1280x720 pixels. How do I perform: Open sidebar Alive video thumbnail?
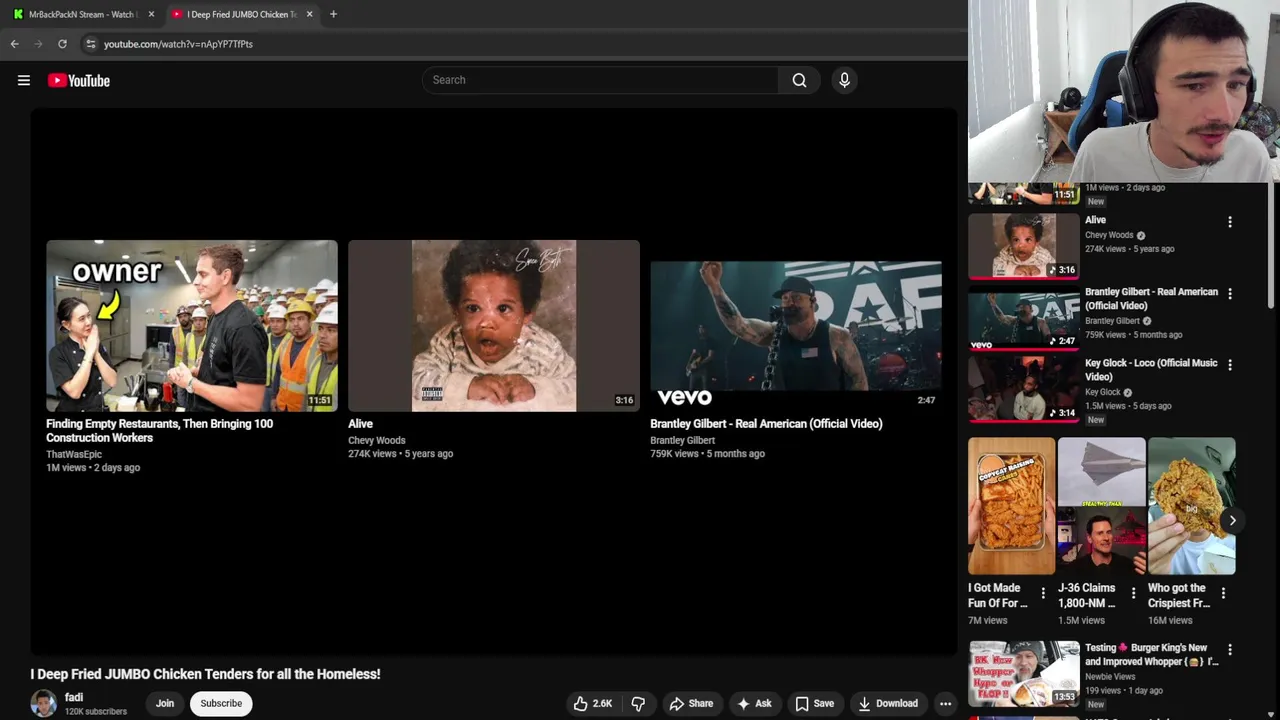(x=1024, y=245)
